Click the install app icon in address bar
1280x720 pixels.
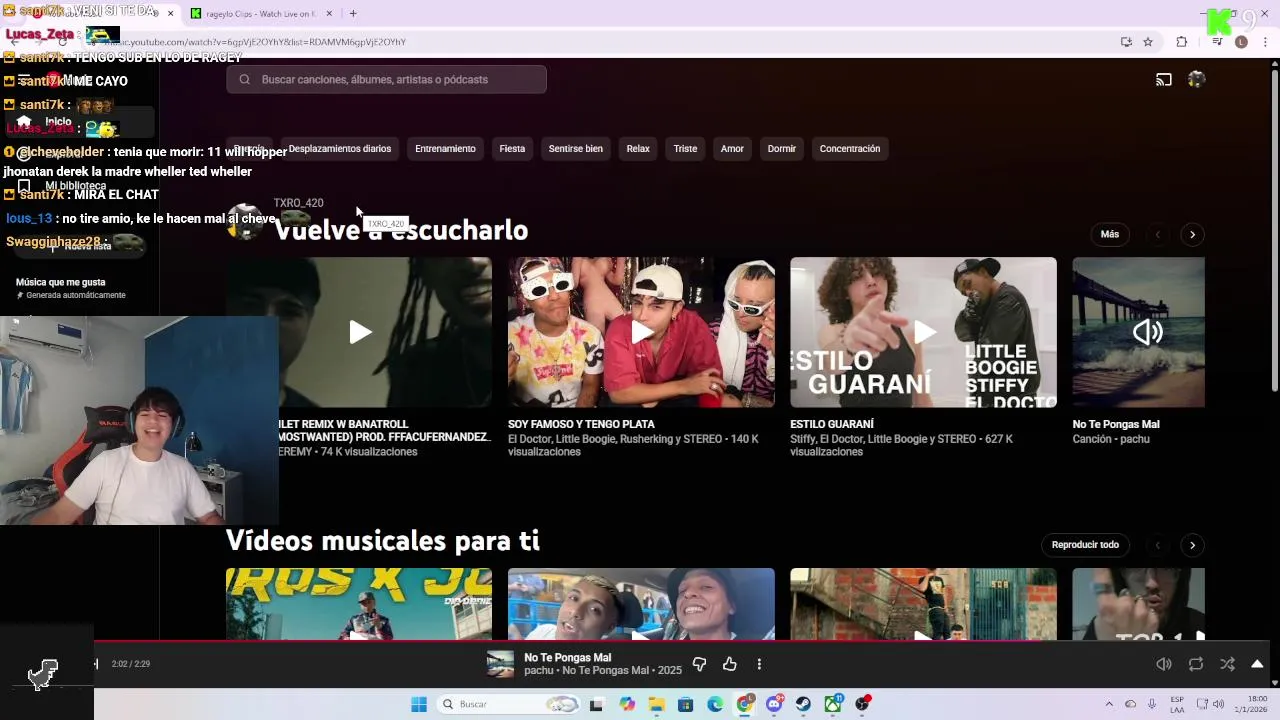tap(1126, 42)
